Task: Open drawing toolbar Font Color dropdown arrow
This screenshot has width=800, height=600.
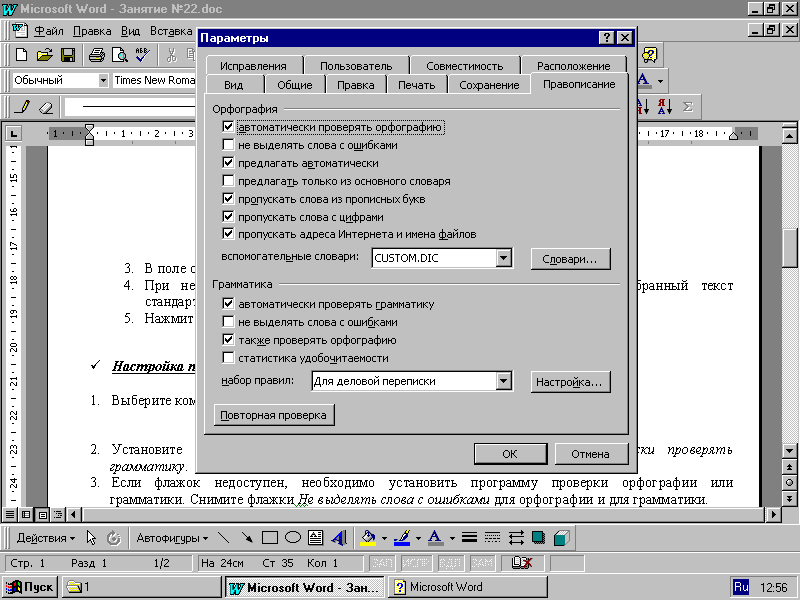Action: point(452,538)
